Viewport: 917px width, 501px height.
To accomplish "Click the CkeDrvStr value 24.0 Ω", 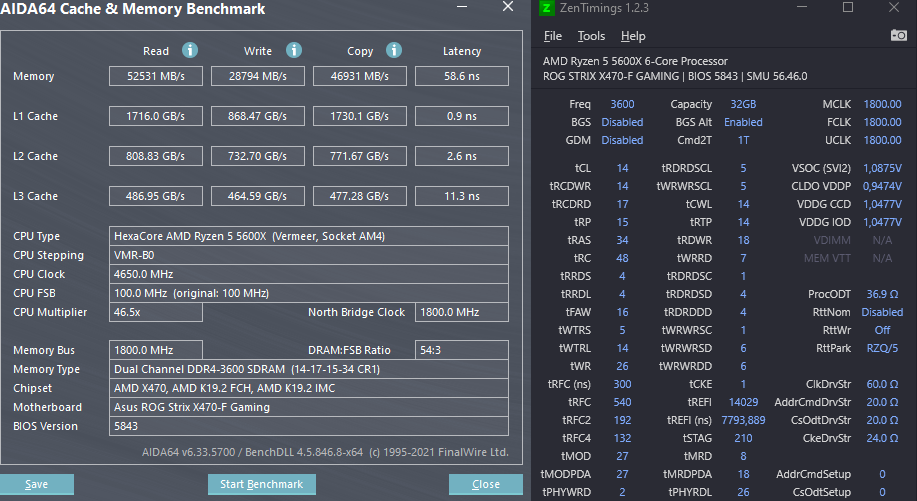I will click(882, 438).
